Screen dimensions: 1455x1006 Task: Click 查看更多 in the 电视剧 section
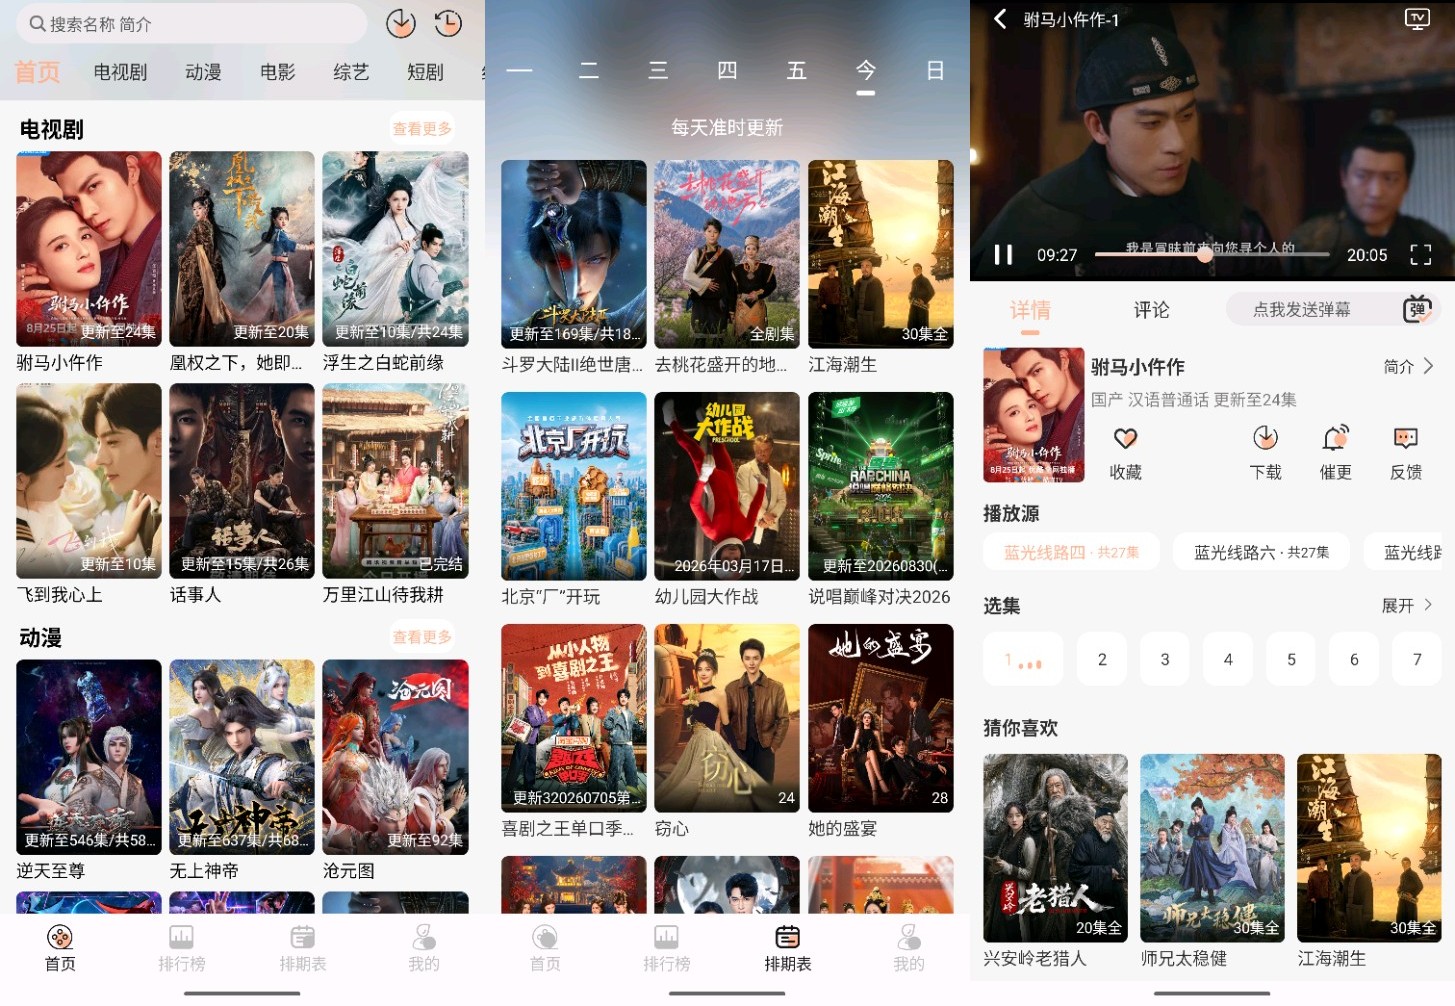(422, 129)
